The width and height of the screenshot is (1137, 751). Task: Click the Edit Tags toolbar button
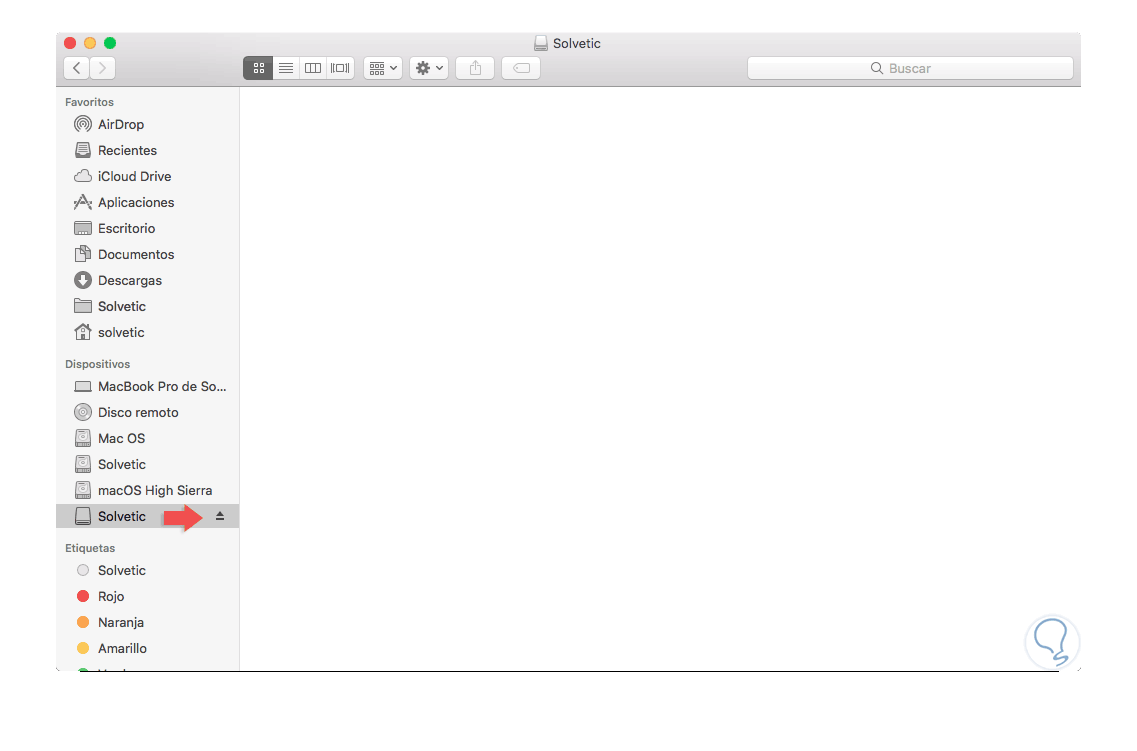(x=521, y=68)
